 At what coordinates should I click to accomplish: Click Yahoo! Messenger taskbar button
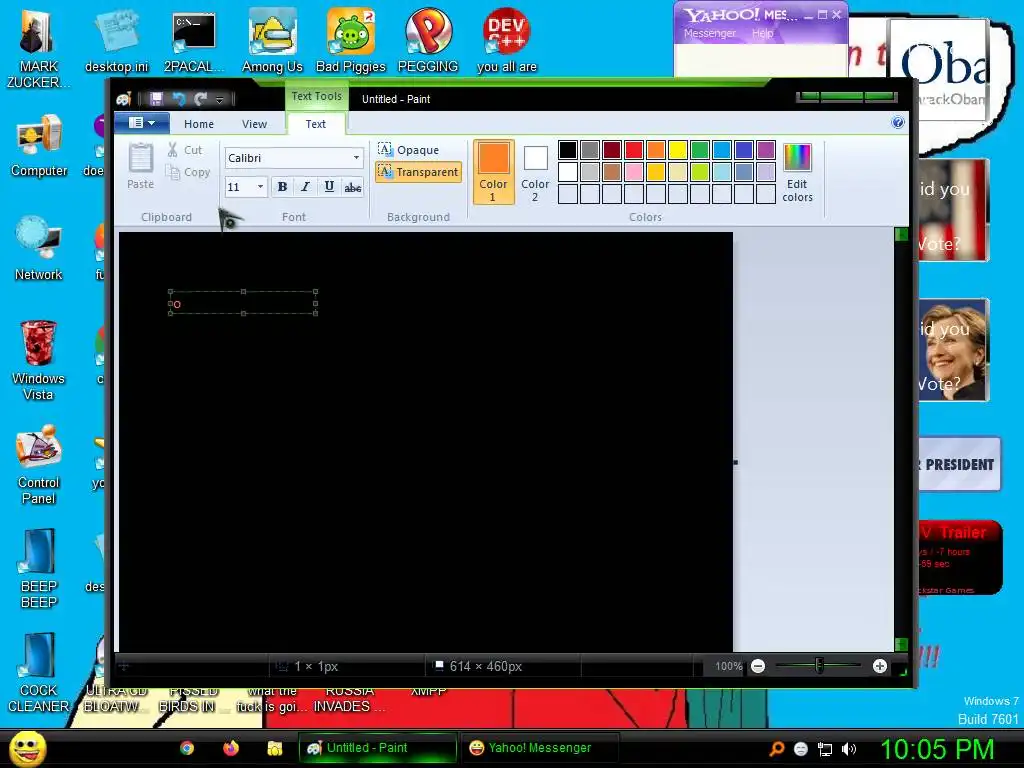pos(539,748)
